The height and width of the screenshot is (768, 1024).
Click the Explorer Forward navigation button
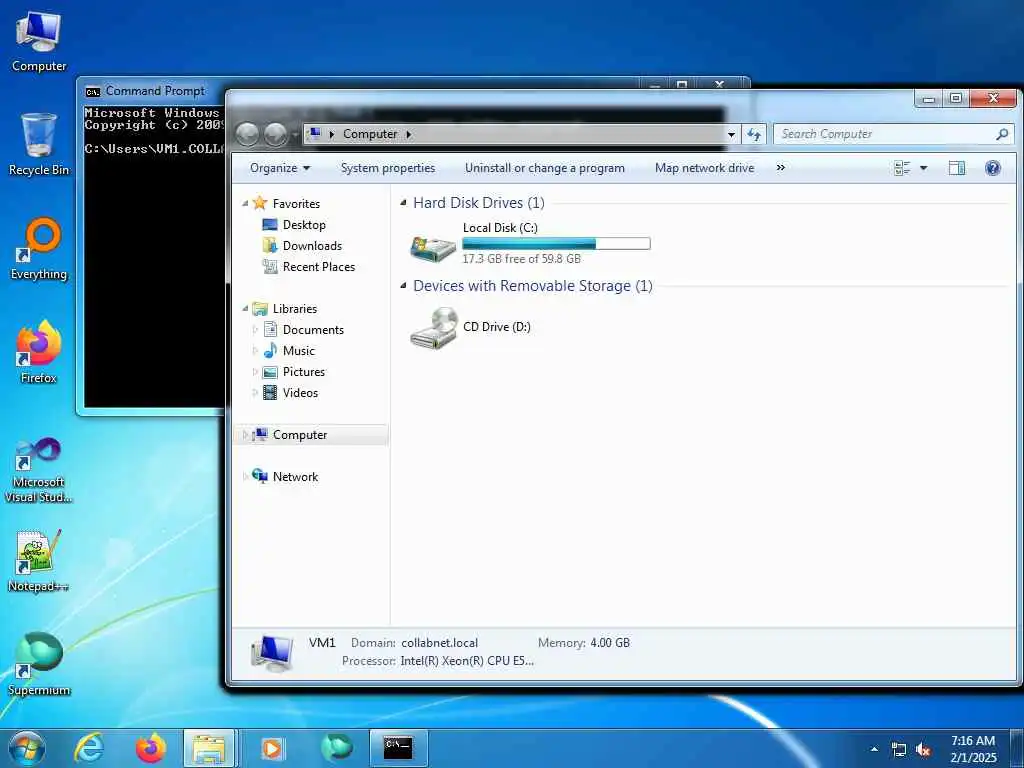pyautogui.click(x=276, y=134)
